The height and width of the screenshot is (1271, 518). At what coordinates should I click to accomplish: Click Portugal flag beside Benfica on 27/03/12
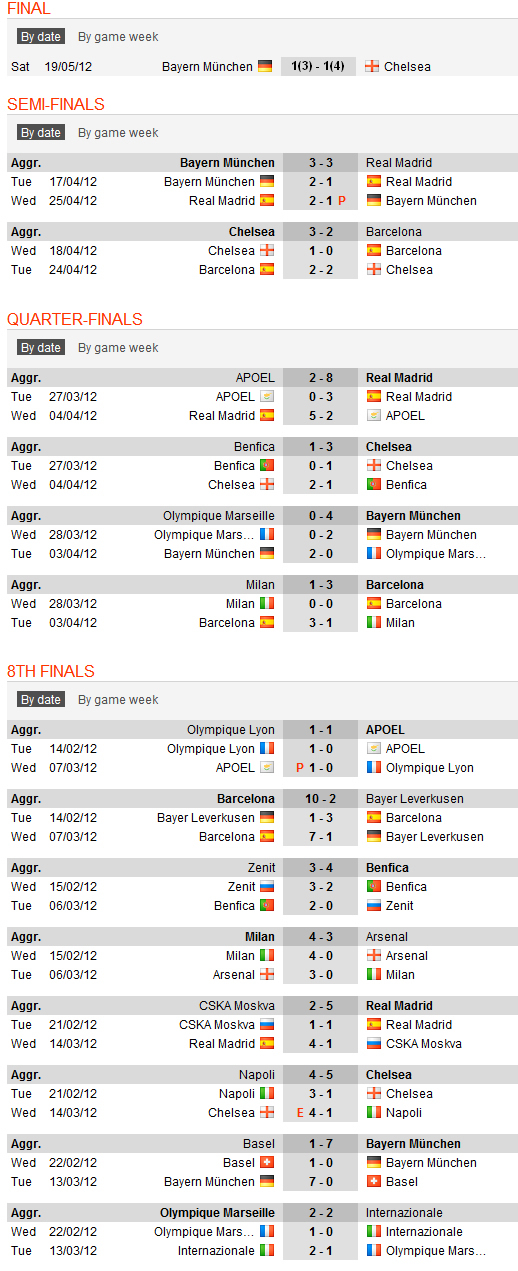pyautogui.click(x=267, y=466)
